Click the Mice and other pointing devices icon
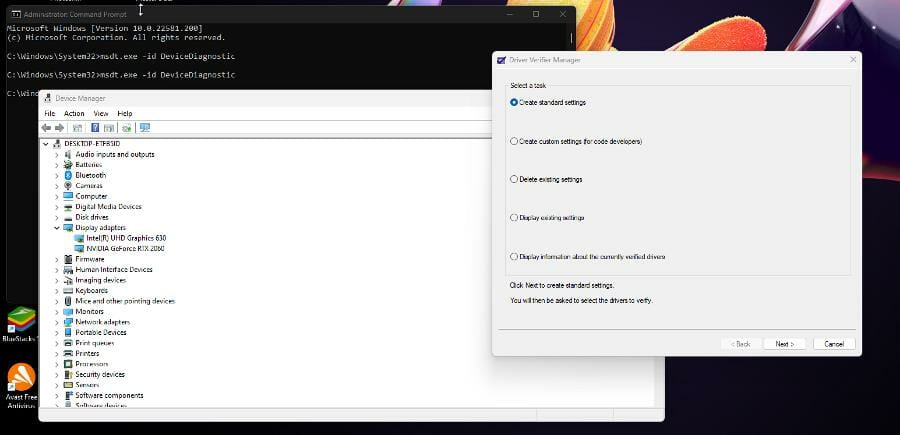The height and width of the screenshot is (435, 900). pyautogui.click(x=68, y=301)
